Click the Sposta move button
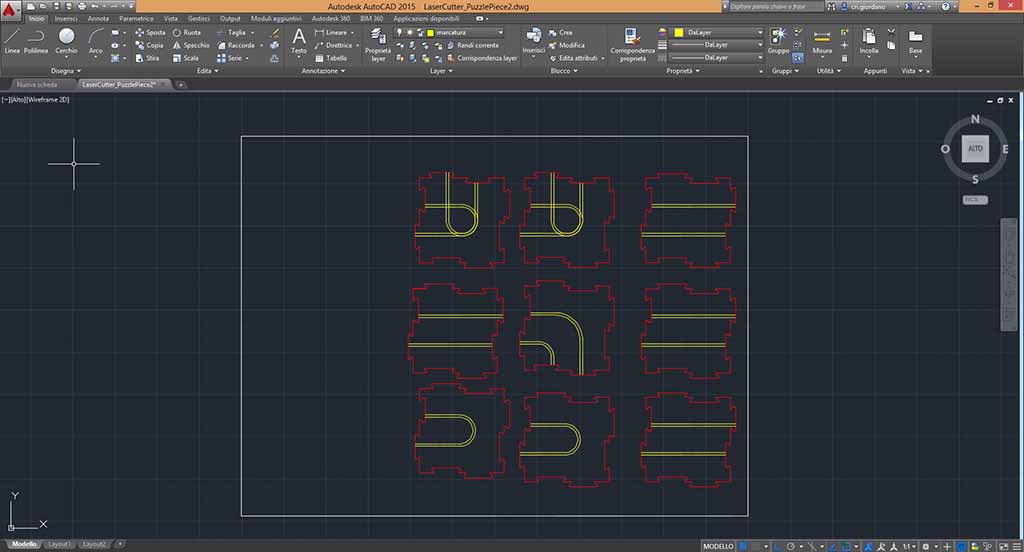The image size is (1024, 552). coord(151,32)
